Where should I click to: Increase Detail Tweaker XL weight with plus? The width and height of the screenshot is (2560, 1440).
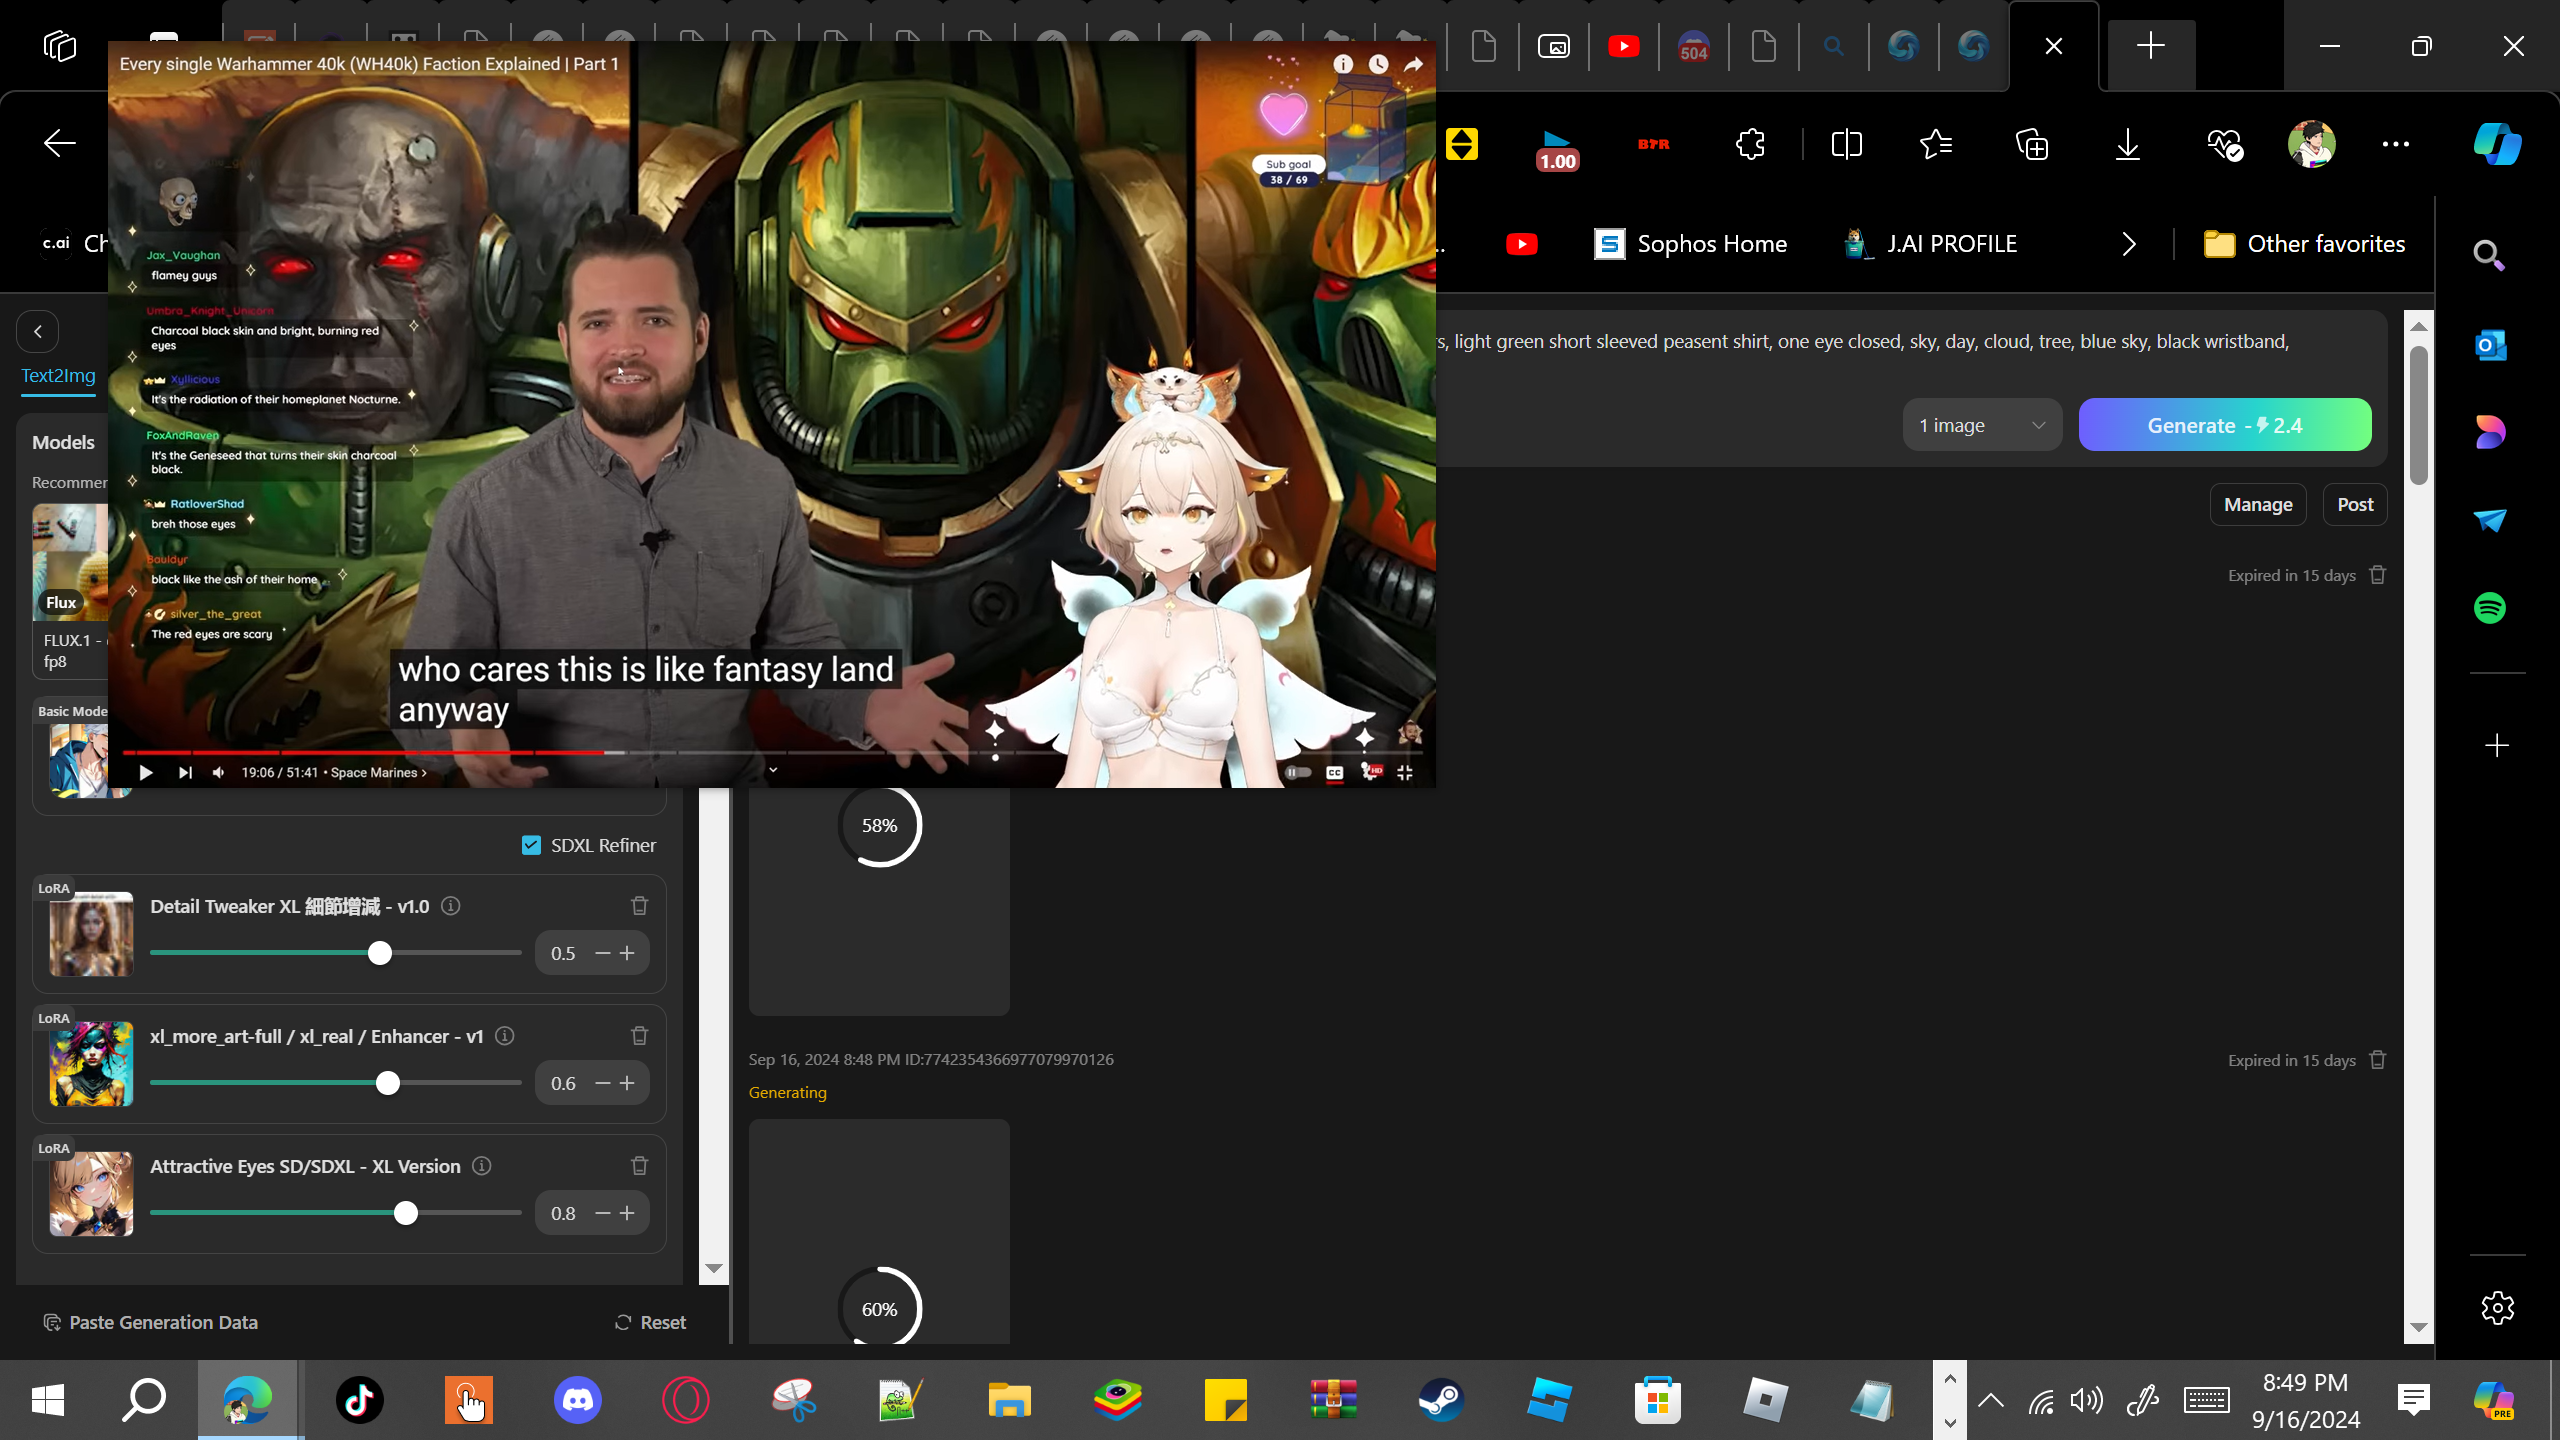(627, 953)
